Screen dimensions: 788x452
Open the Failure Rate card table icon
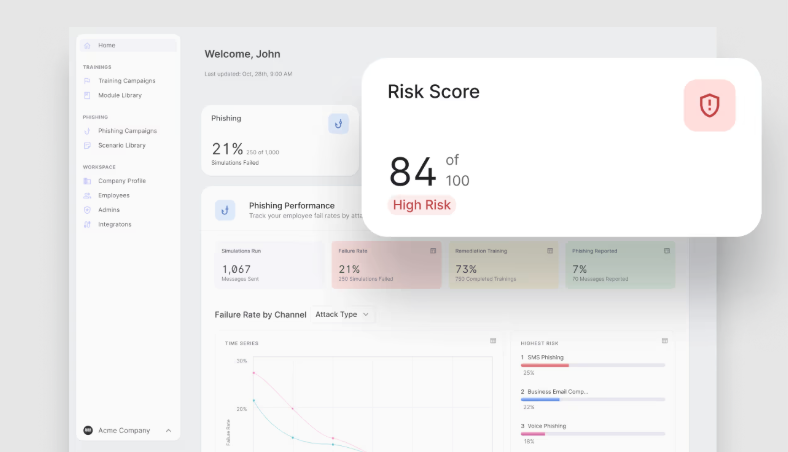(433, 251)
